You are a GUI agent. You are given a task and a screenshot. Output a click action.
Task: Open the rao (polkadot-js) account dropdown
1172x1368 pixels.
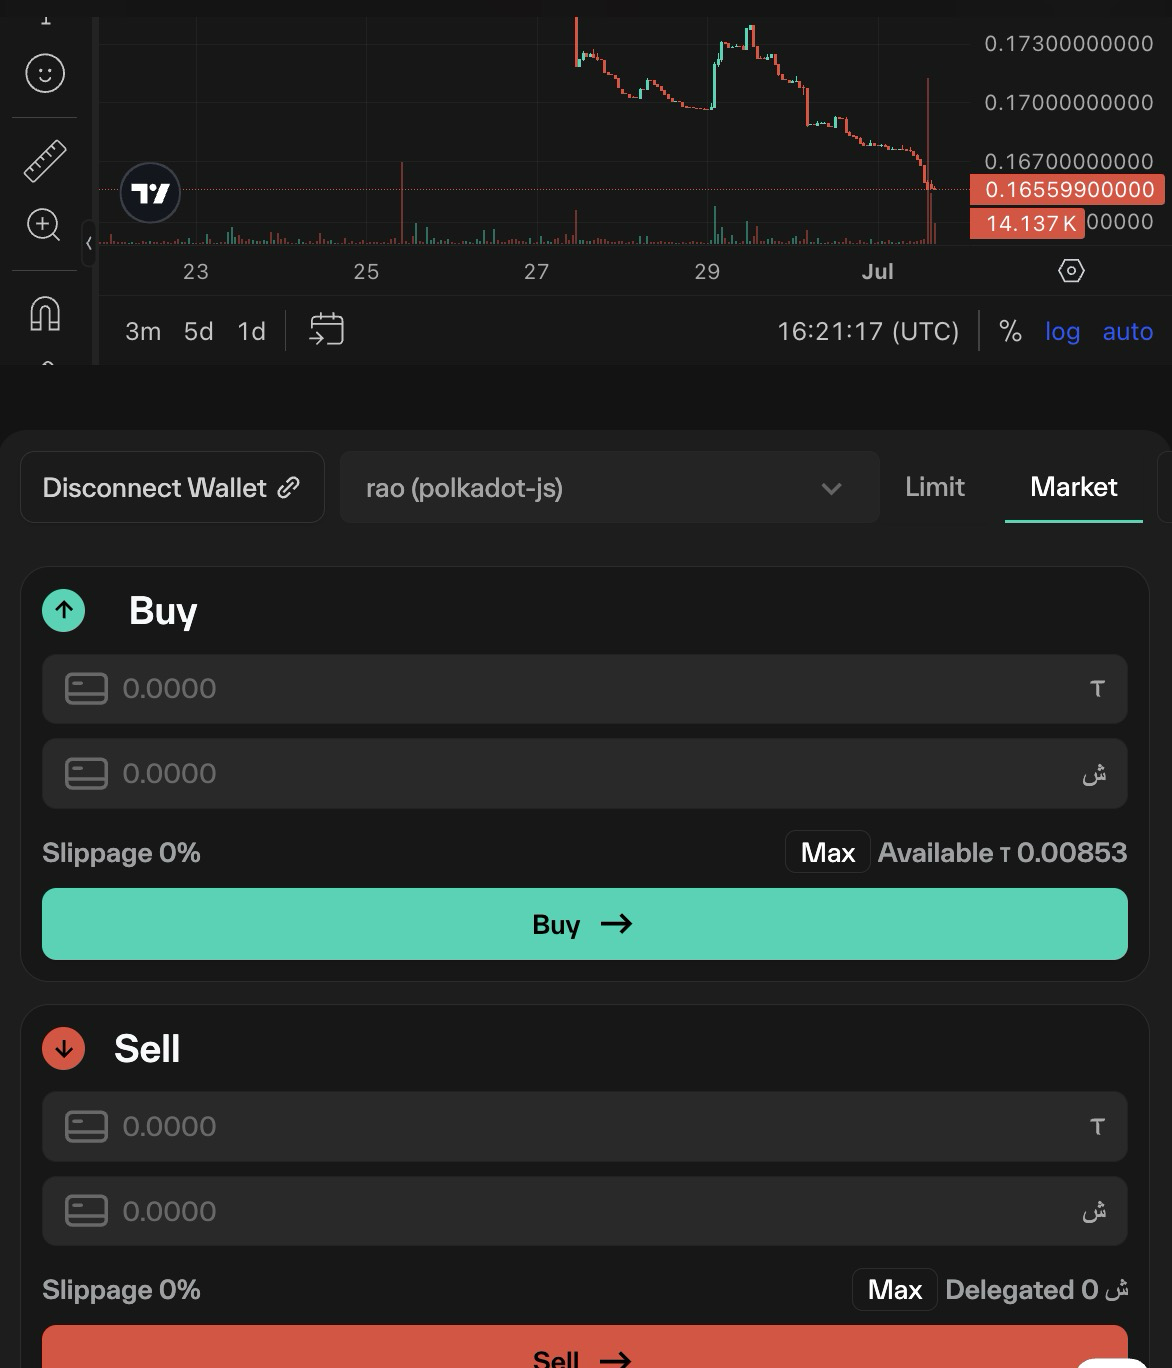click(x=610, y=487)
